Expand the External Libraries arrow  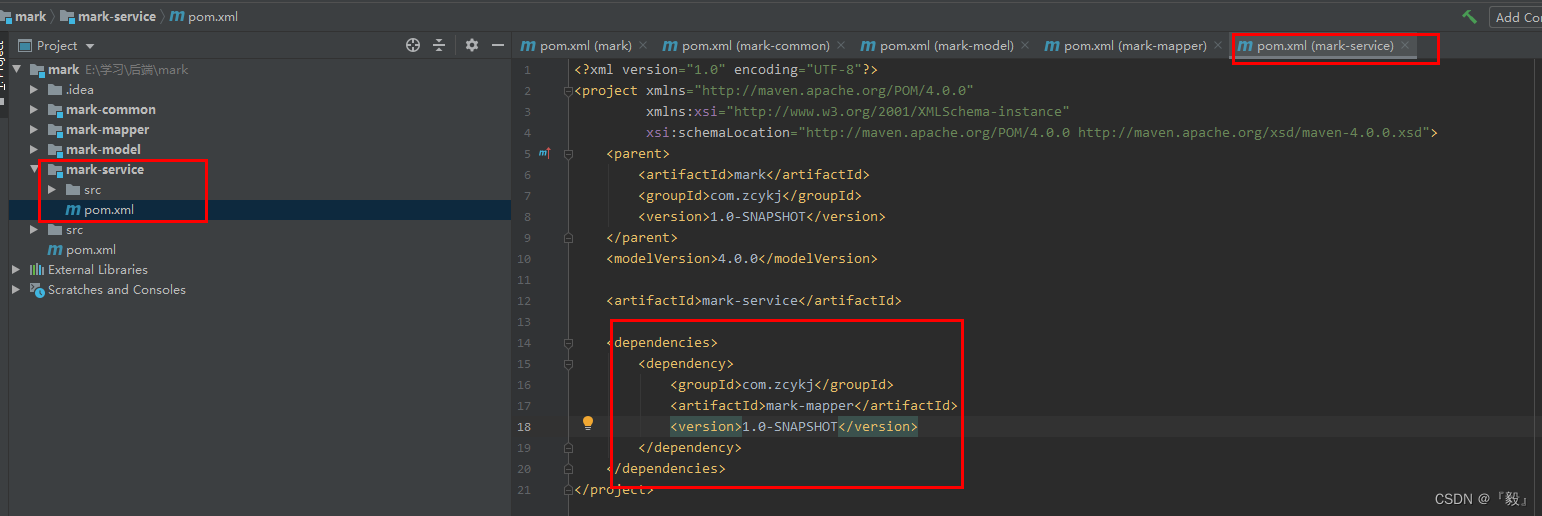click(16, 270)
